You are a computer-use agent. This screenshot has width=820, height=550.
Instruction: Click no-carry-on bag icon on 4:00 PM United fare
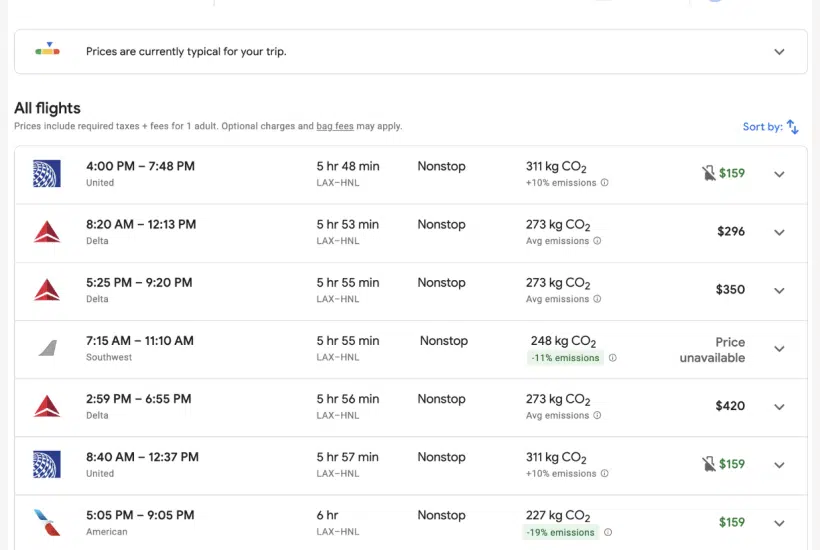708,174
